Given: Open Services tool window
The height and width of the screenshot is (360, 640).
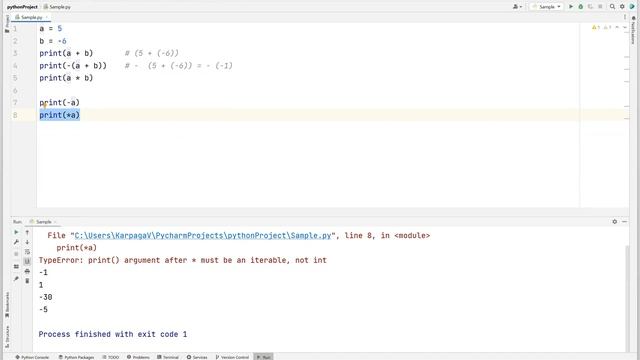Looking at the screenshot, I should point(197,357).
